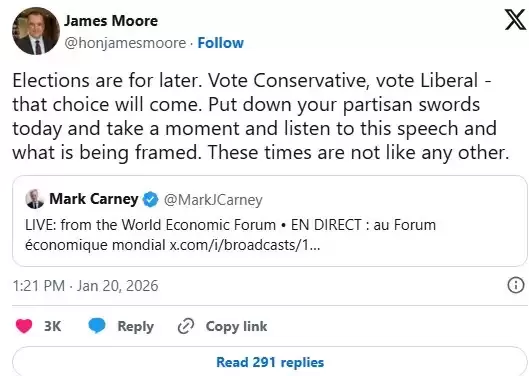This screenshot has width=529, height=376.
Task: Open the X logo link
Action: (516, 20)
